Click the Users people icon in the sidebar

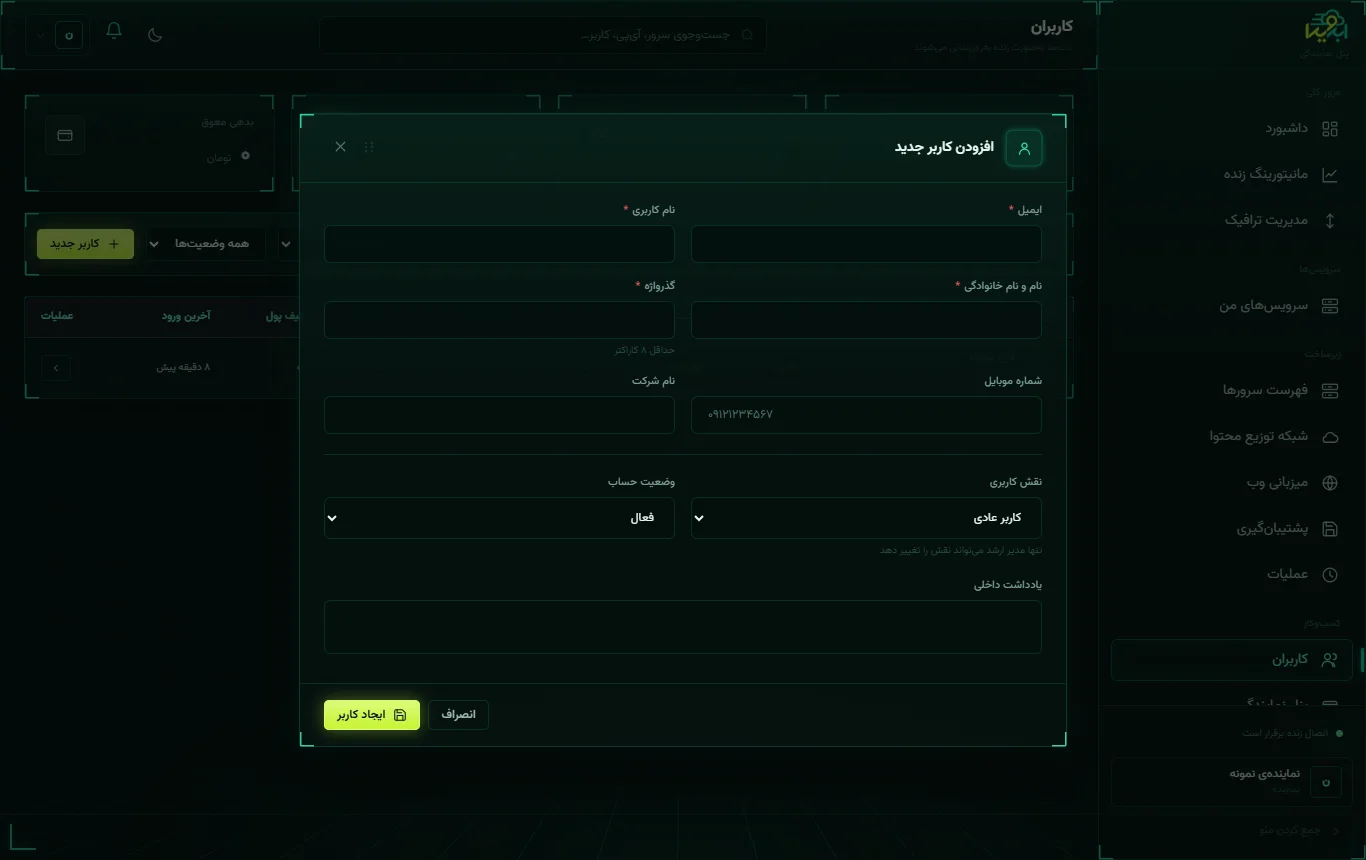pos(1330,660)
